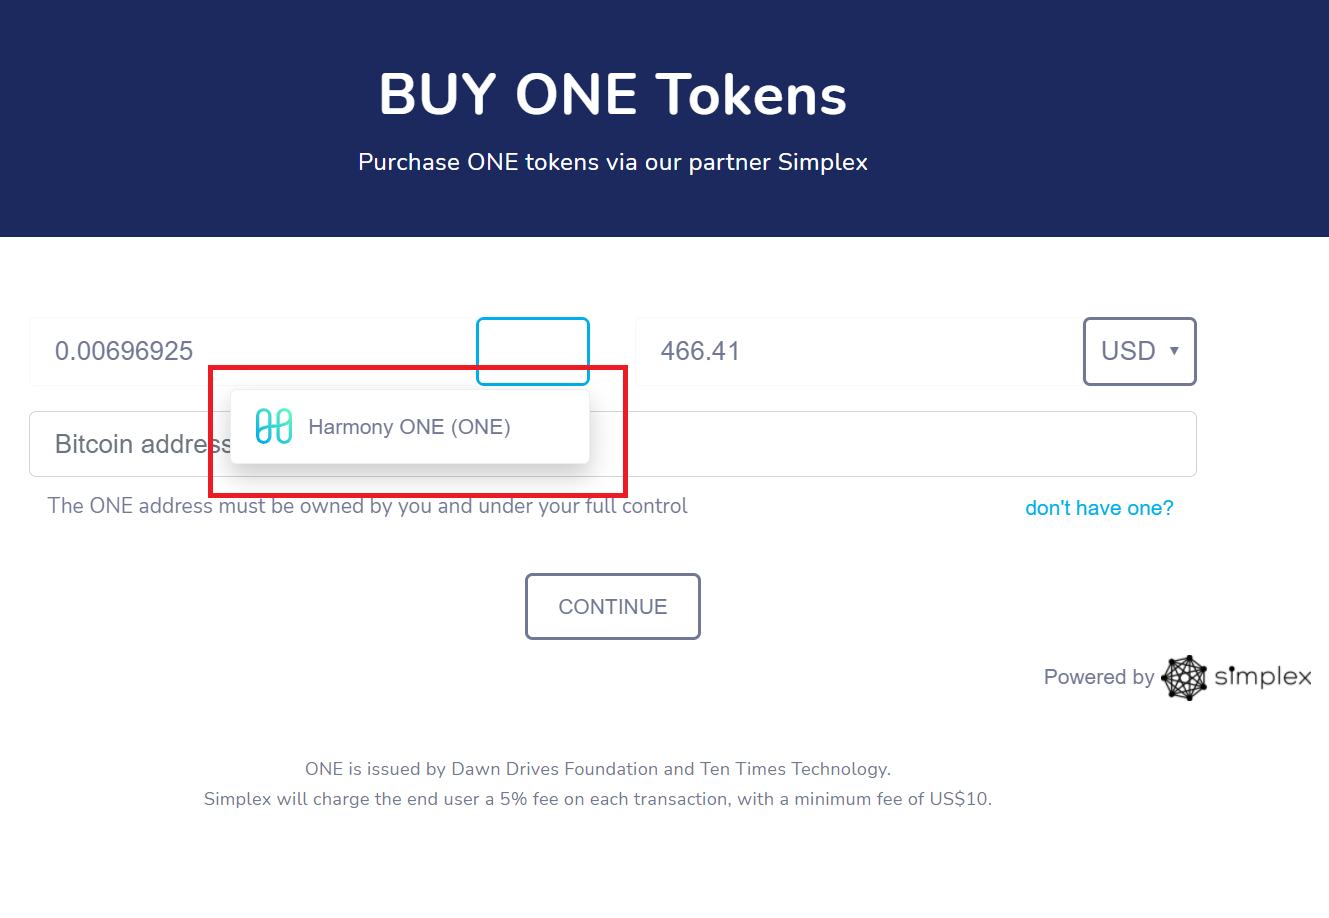Focus the fiat amount field showing 466.41

[x=860, y=351]
